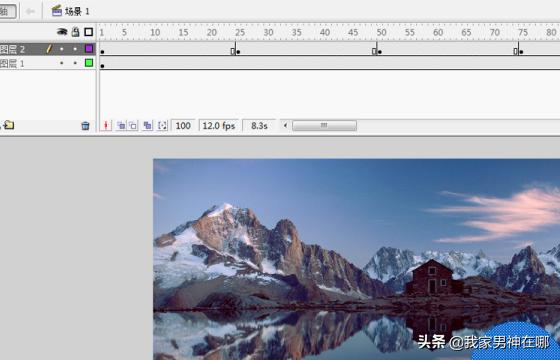
Task: Insert layer folder icon
Action: pyautogui.click(x=9, y=125)
